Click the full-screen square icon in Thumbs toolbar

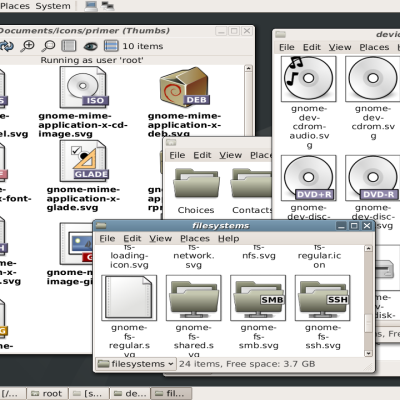tap(69, 46)
